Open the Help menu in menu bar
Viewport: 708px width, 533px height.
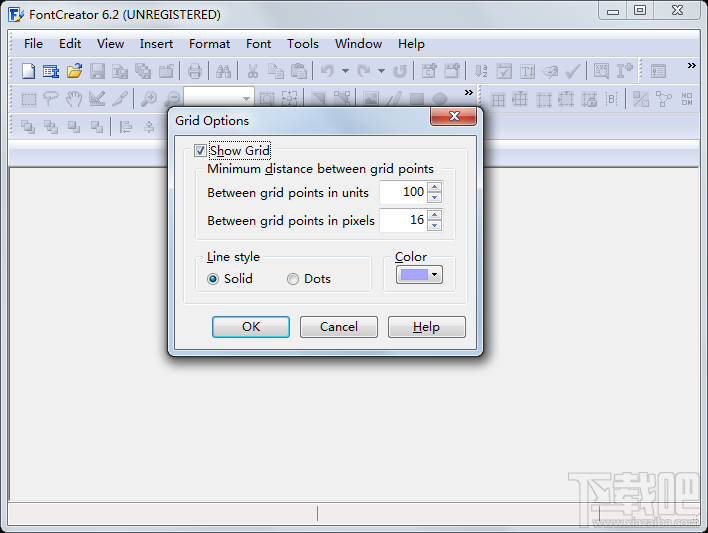(411, 44)
